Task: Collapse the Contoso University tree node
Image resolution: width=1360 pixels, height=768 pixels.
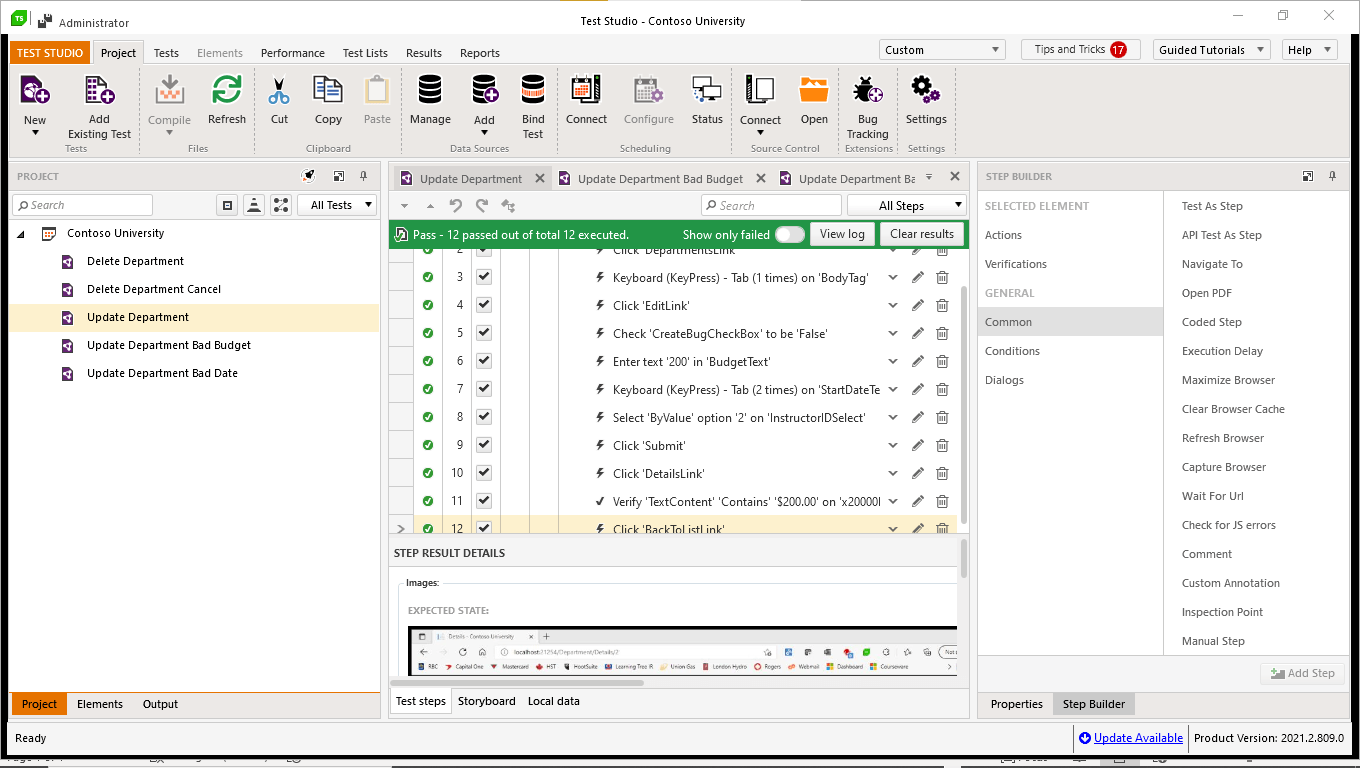Action: click(x=21, y=234)
